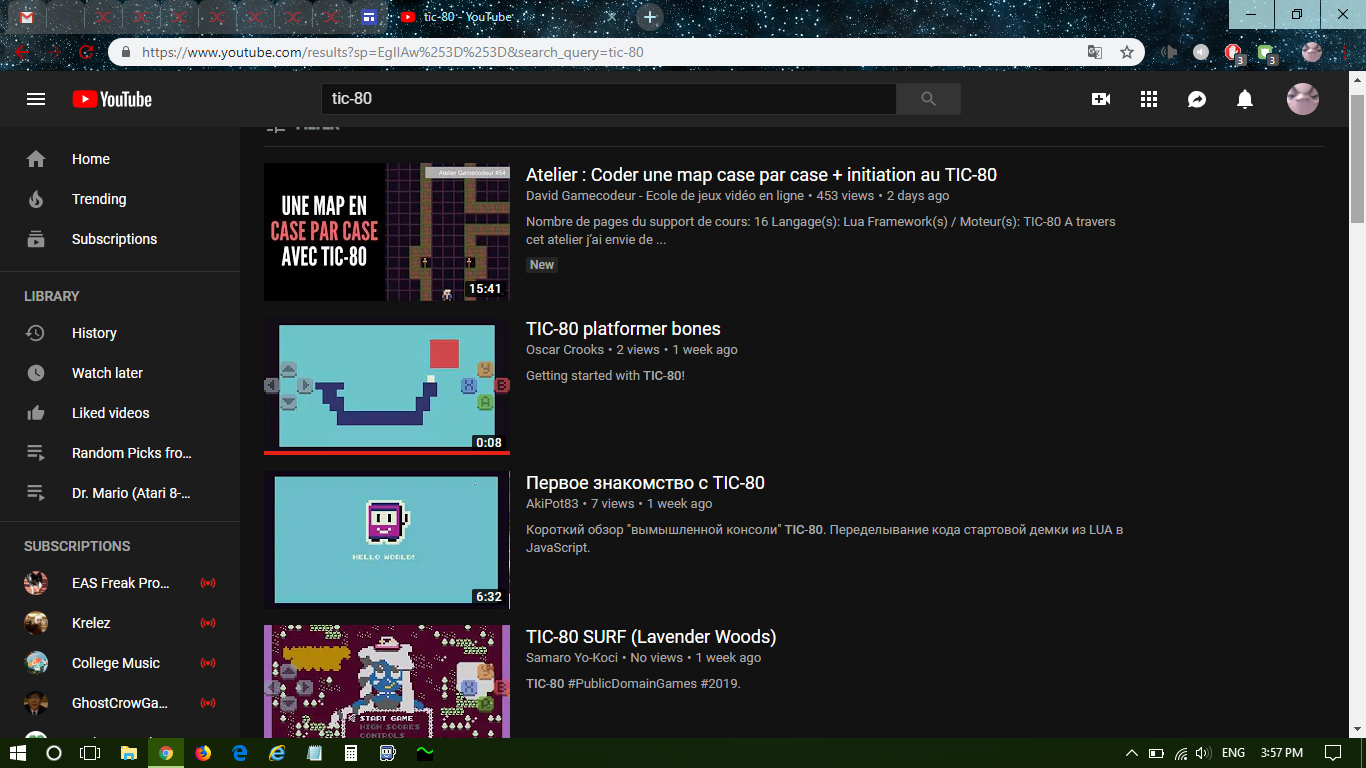Click the ENG language indicator in tray
Screen dimensions: 1366x768
pos(1234,753)
